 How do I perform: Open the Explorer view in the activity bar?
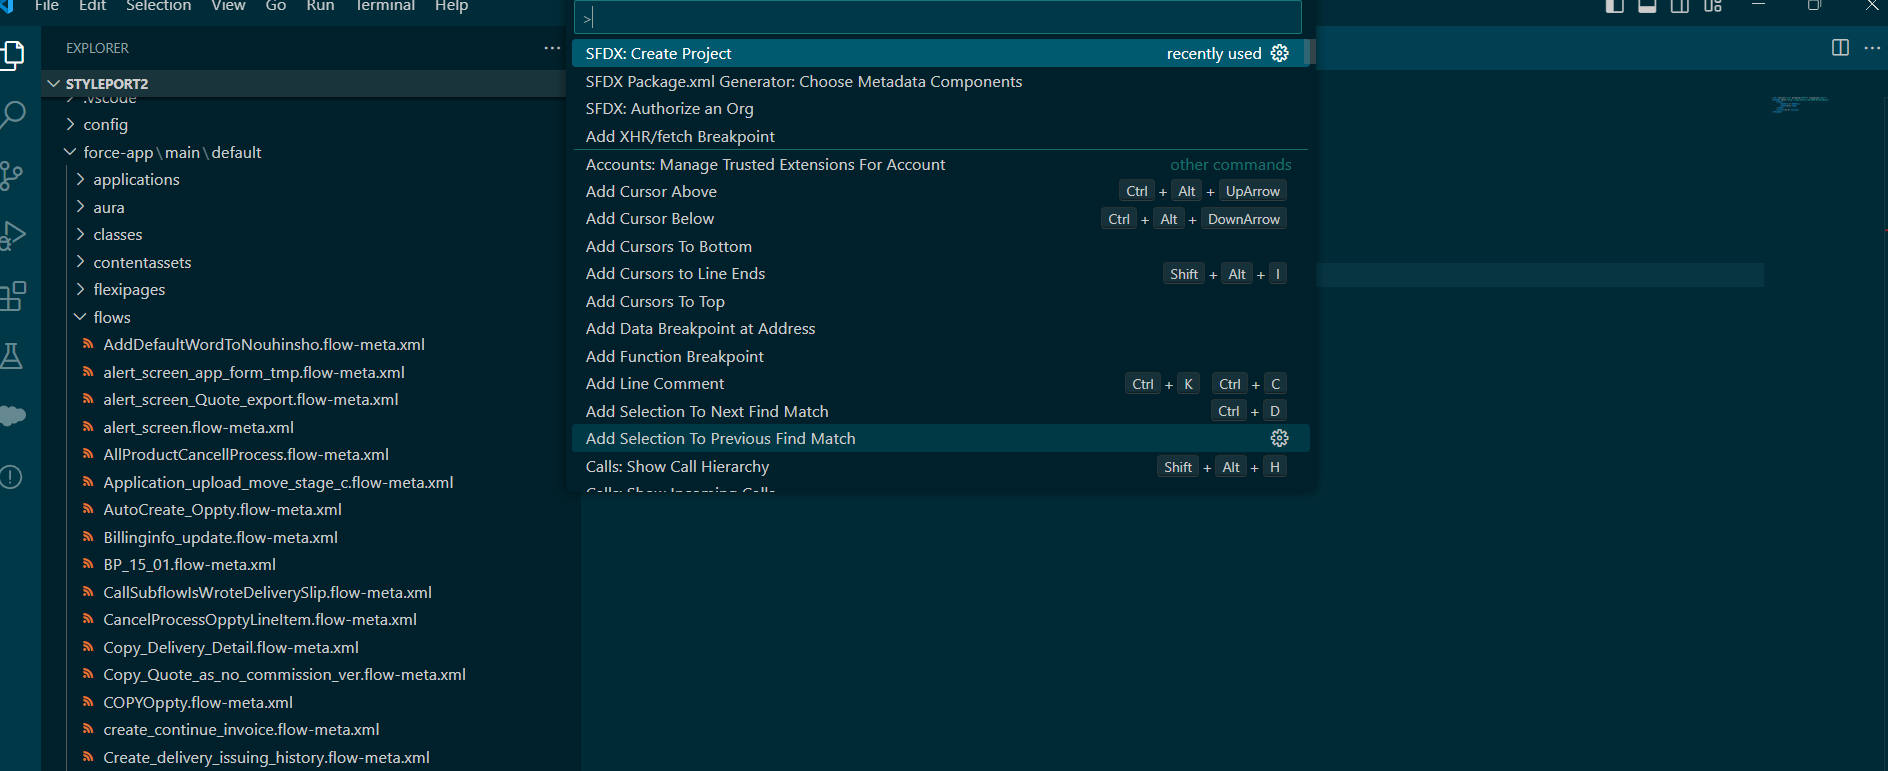coord(12,54)
